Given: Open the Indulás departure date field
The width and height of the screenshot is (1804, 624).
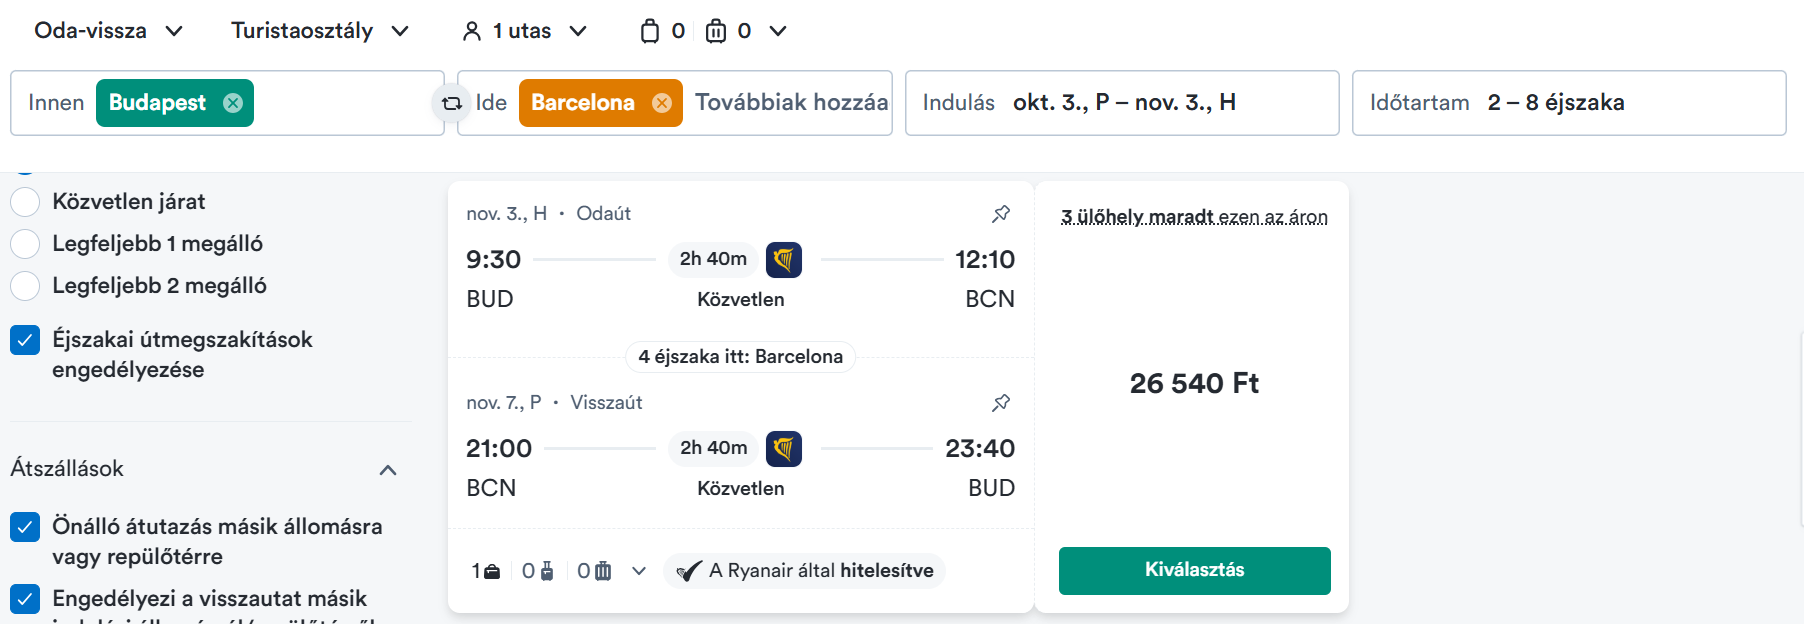Looking at the screenshot, I should (x=1122, y=103).
